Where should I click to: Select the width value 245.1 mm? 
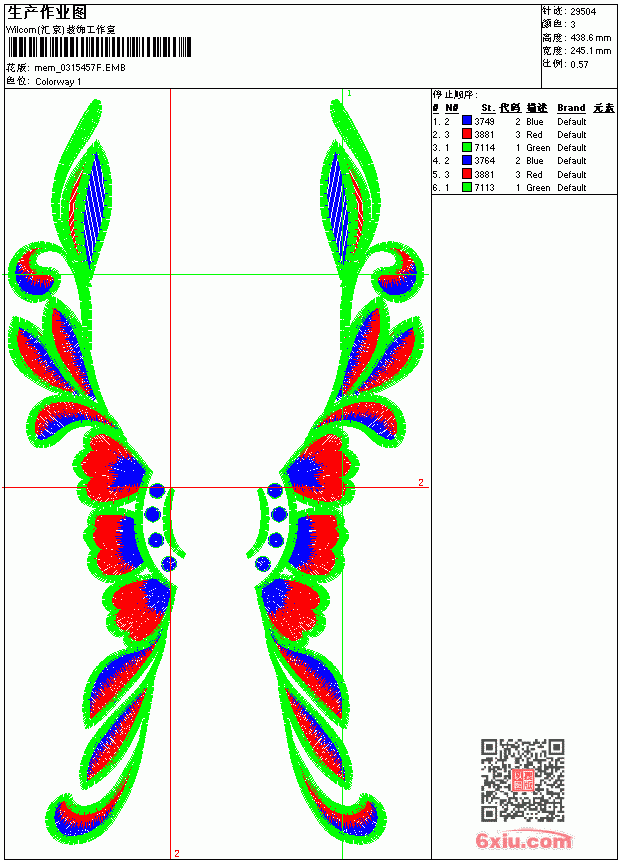(x=591, y=51)
